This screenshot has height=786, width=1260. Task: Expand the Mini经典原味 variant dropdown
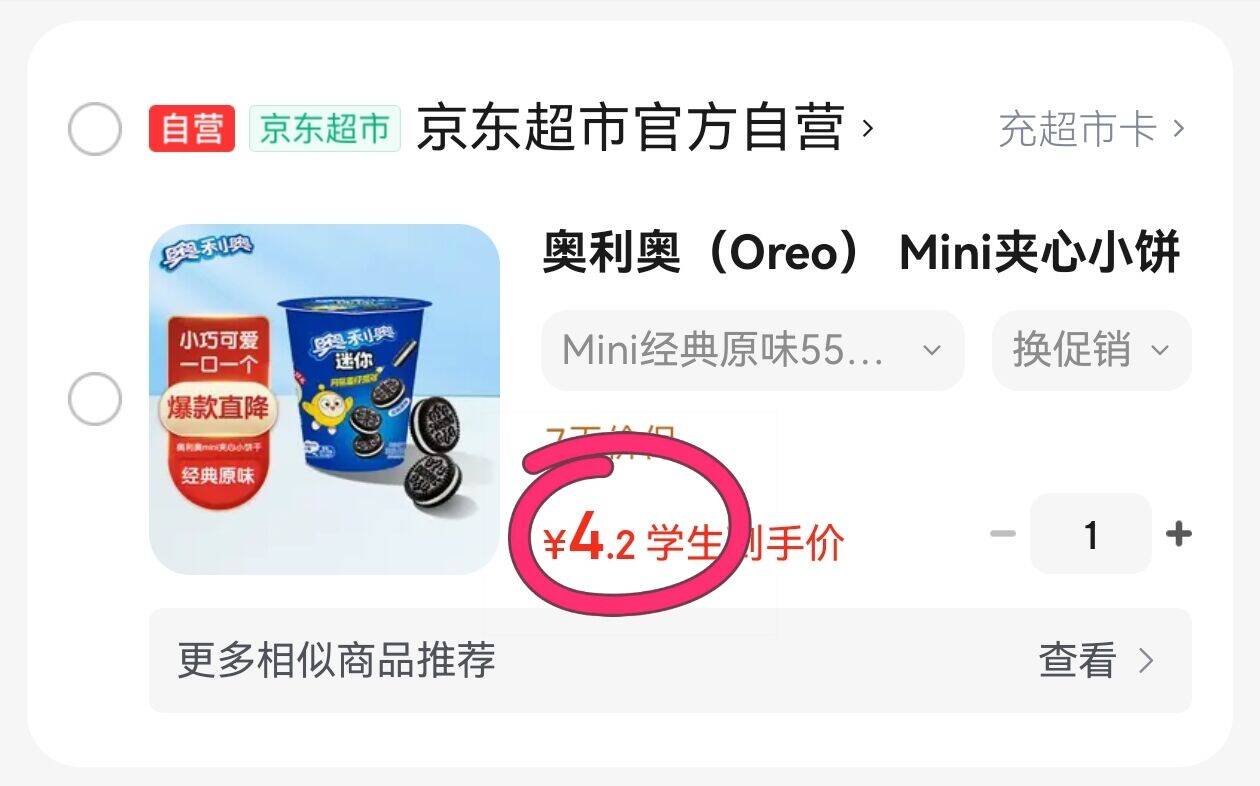753,350
